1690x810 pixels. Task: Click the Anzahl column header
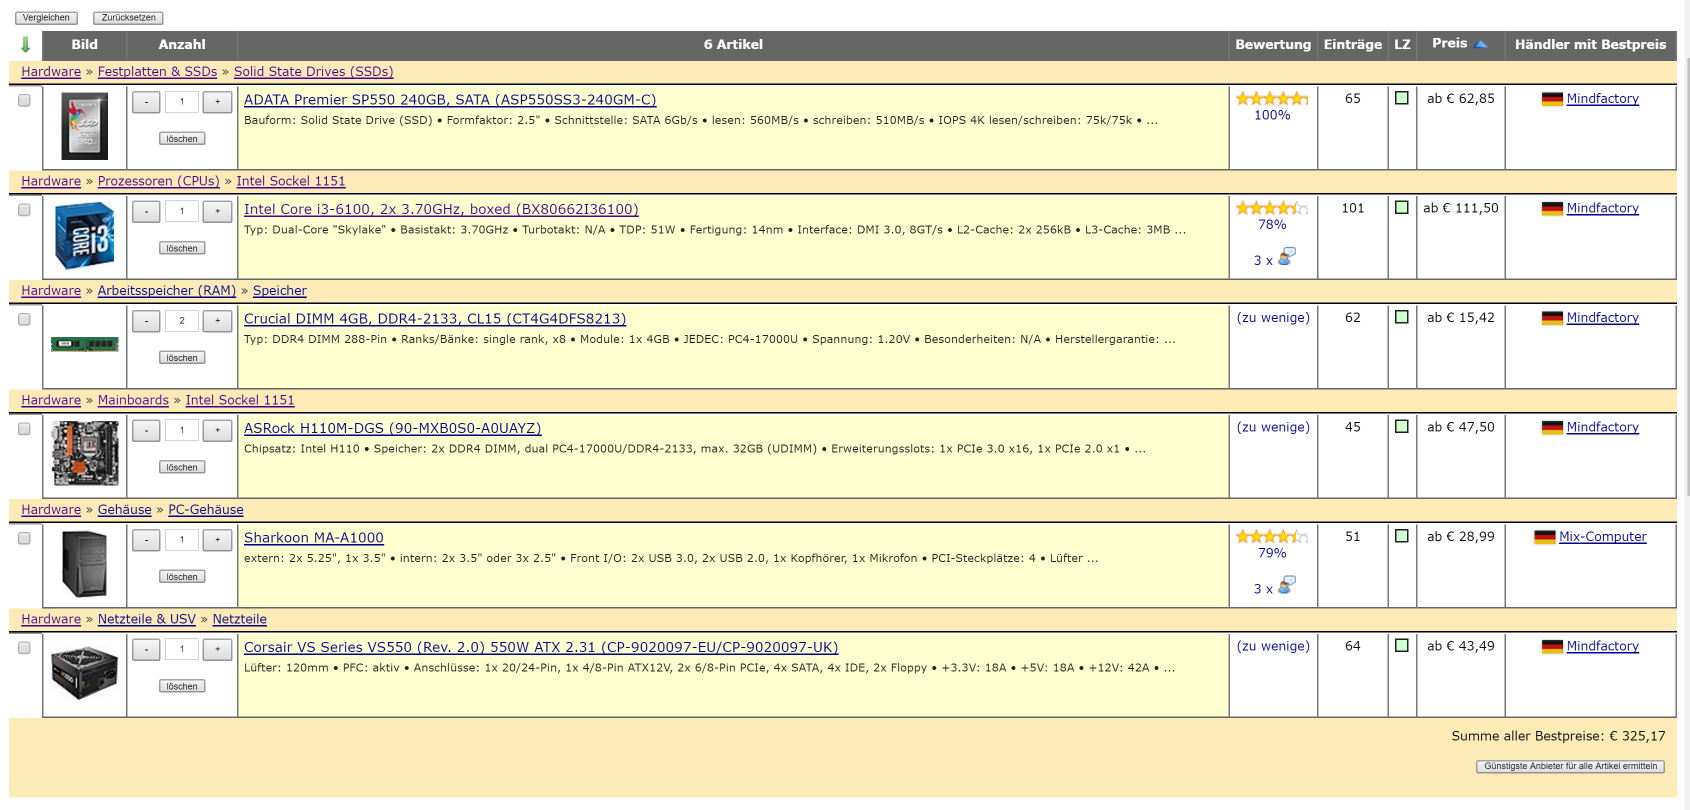pyautogui.click(x=182, y=45)
